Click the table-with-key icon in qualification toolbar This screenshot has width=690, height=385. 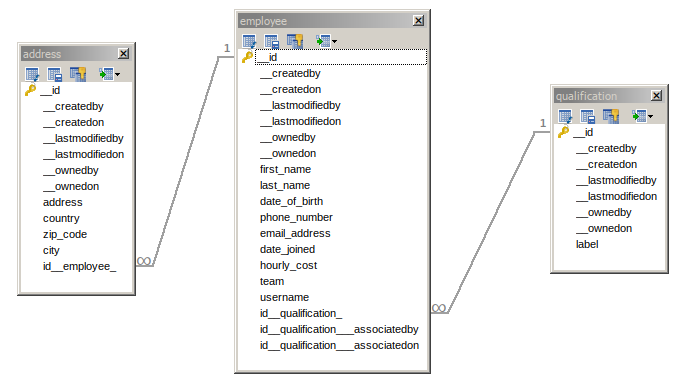coord(611,116)
